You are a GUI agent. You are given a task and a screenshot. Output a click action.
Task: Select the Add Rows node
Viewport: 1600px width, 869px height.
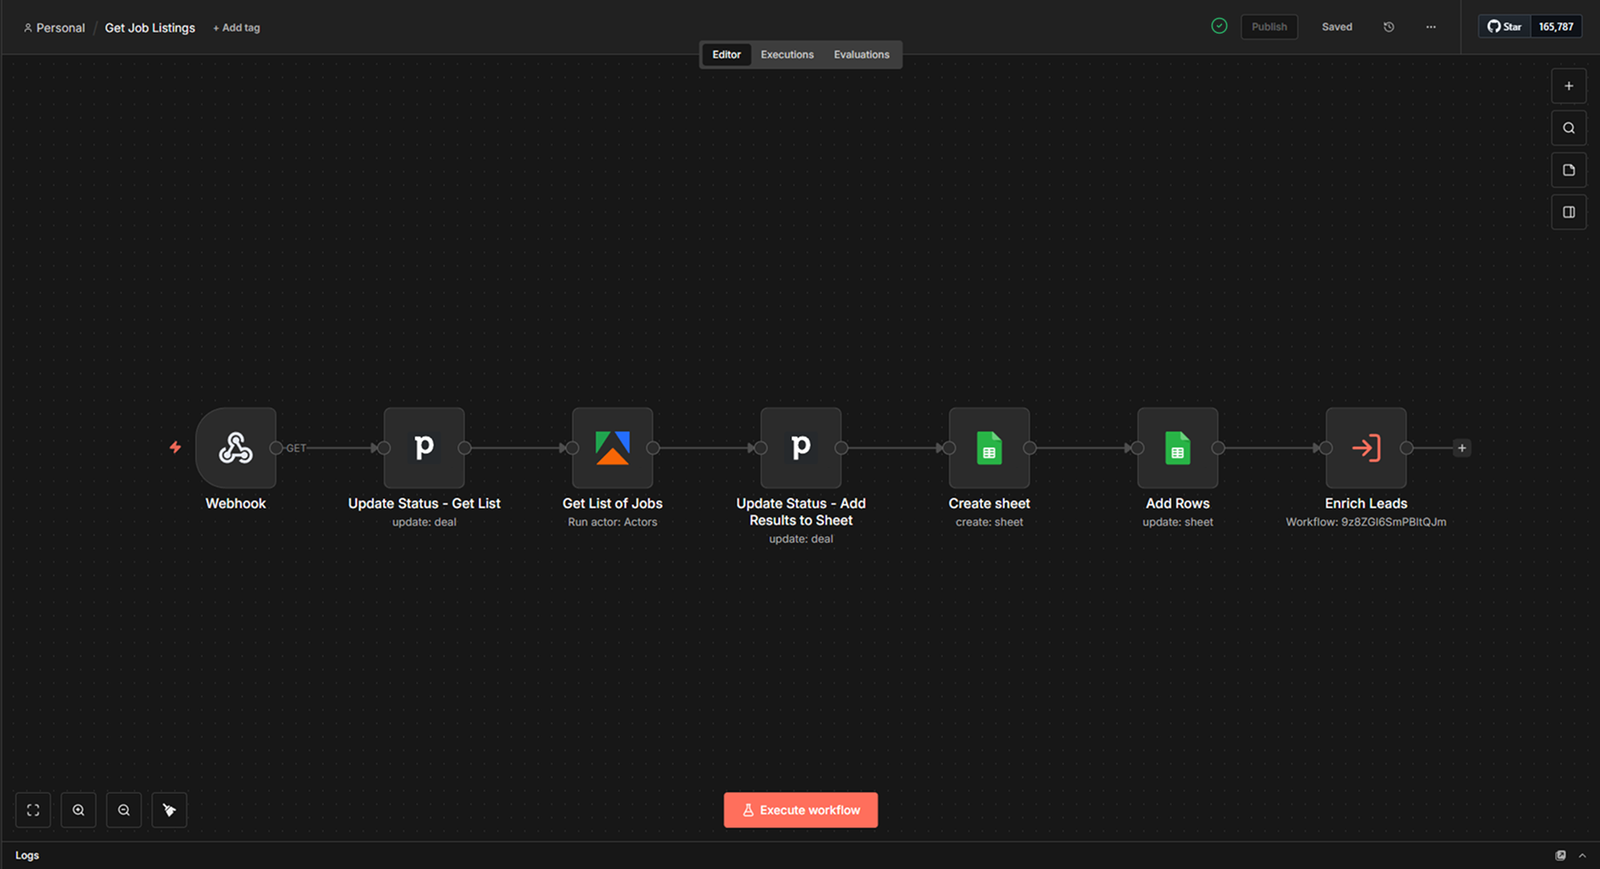tap(1177, 448)
